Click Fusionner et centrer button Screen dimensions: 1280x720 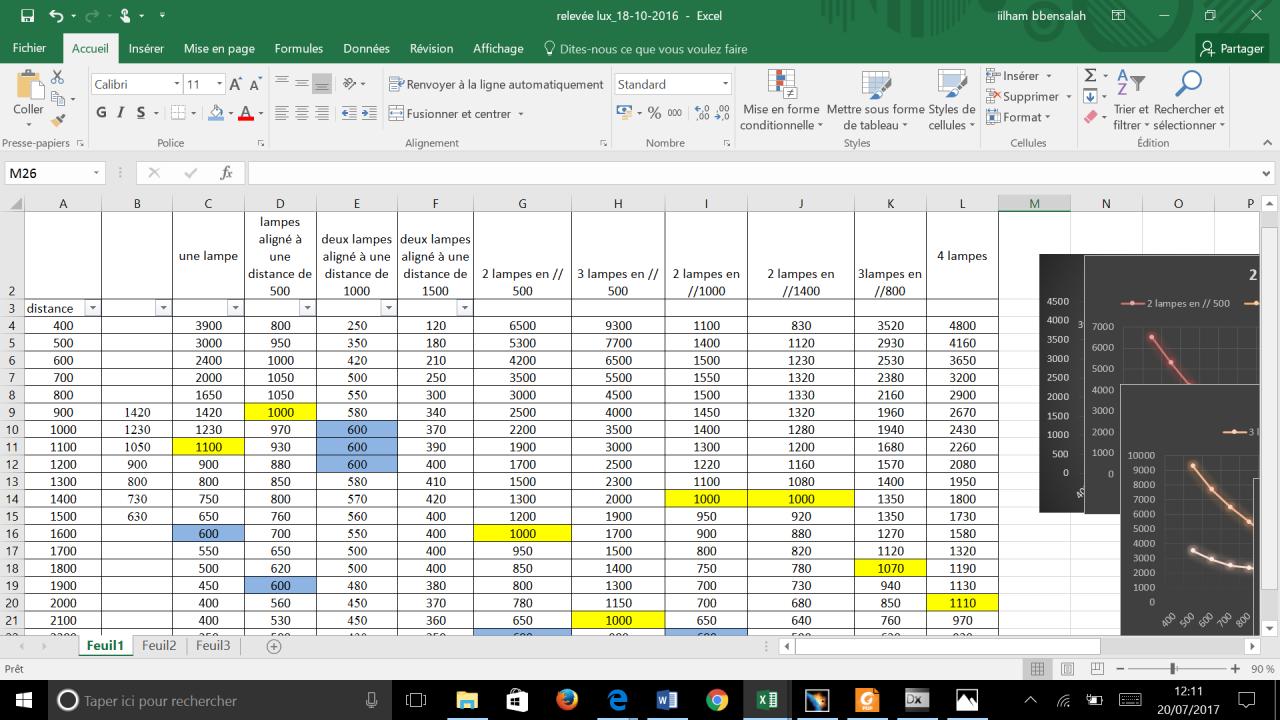point(456,114)
